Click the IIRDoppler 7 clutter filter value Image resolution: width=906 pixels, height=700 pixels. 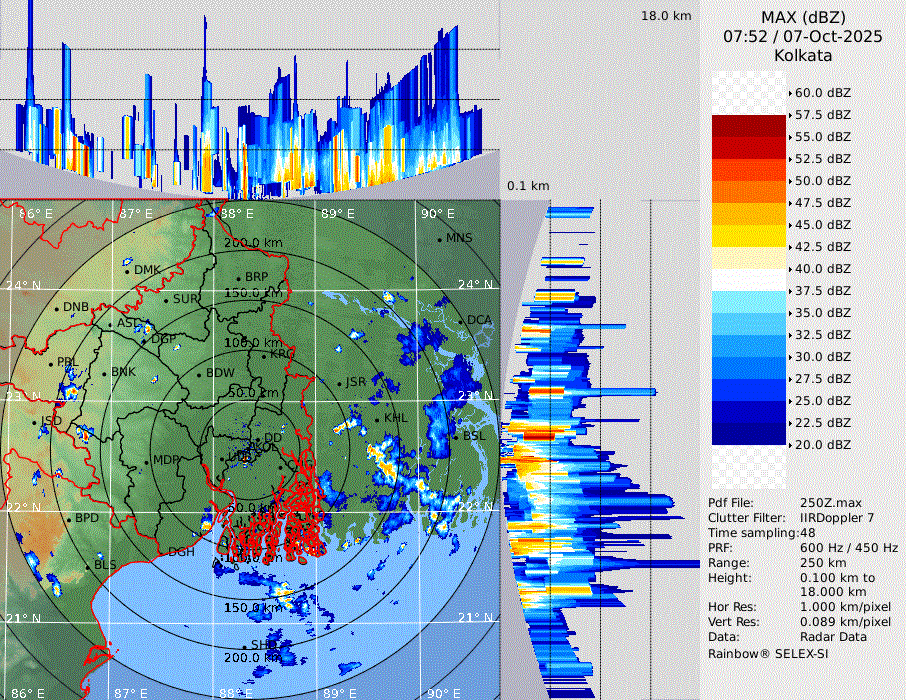(844, 518)
